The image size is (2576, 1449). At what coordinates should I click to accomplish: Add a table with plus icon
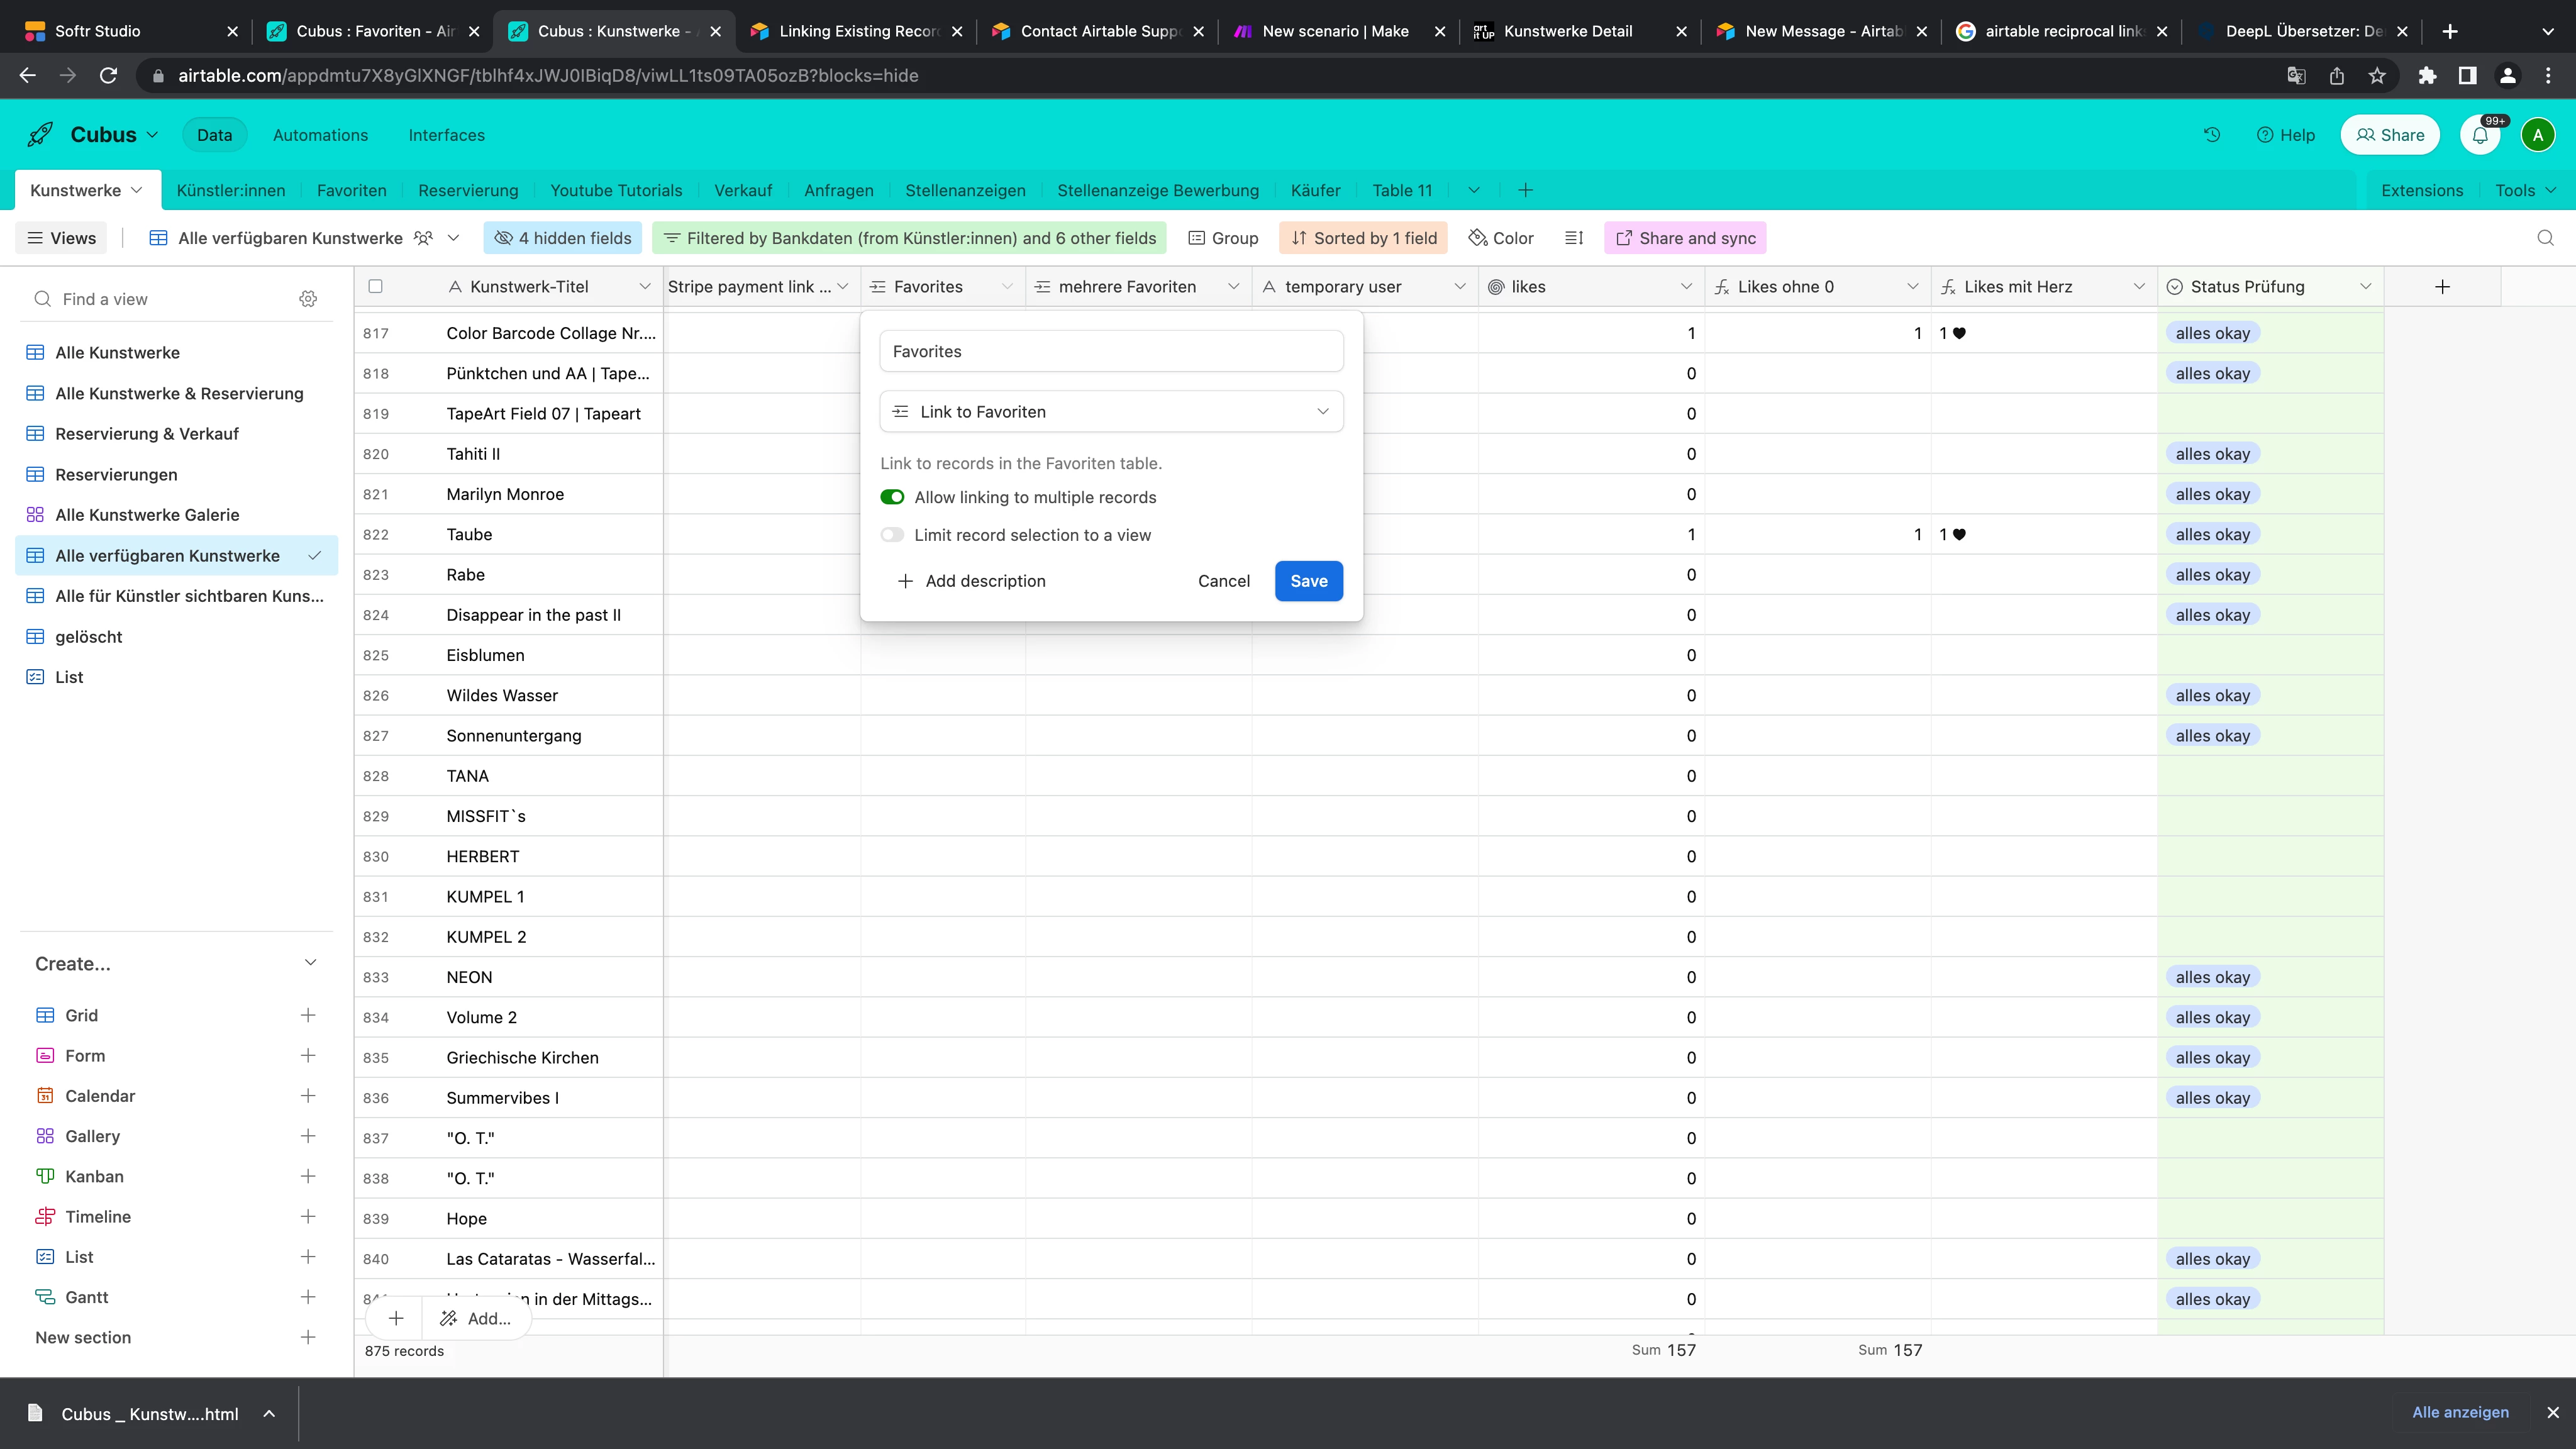pyautogui.click(x=1525, y=190)
